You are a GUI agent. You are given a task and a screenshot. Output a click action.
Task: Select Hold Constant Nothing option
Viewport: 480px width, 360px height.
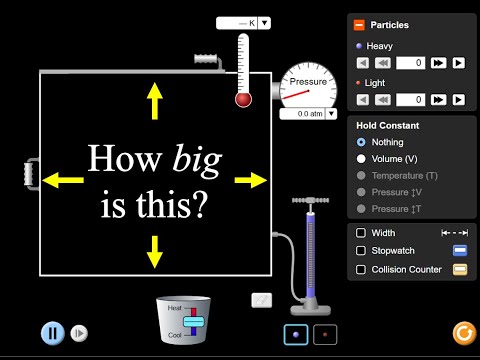pyautogui.click(x=361, y=142)
